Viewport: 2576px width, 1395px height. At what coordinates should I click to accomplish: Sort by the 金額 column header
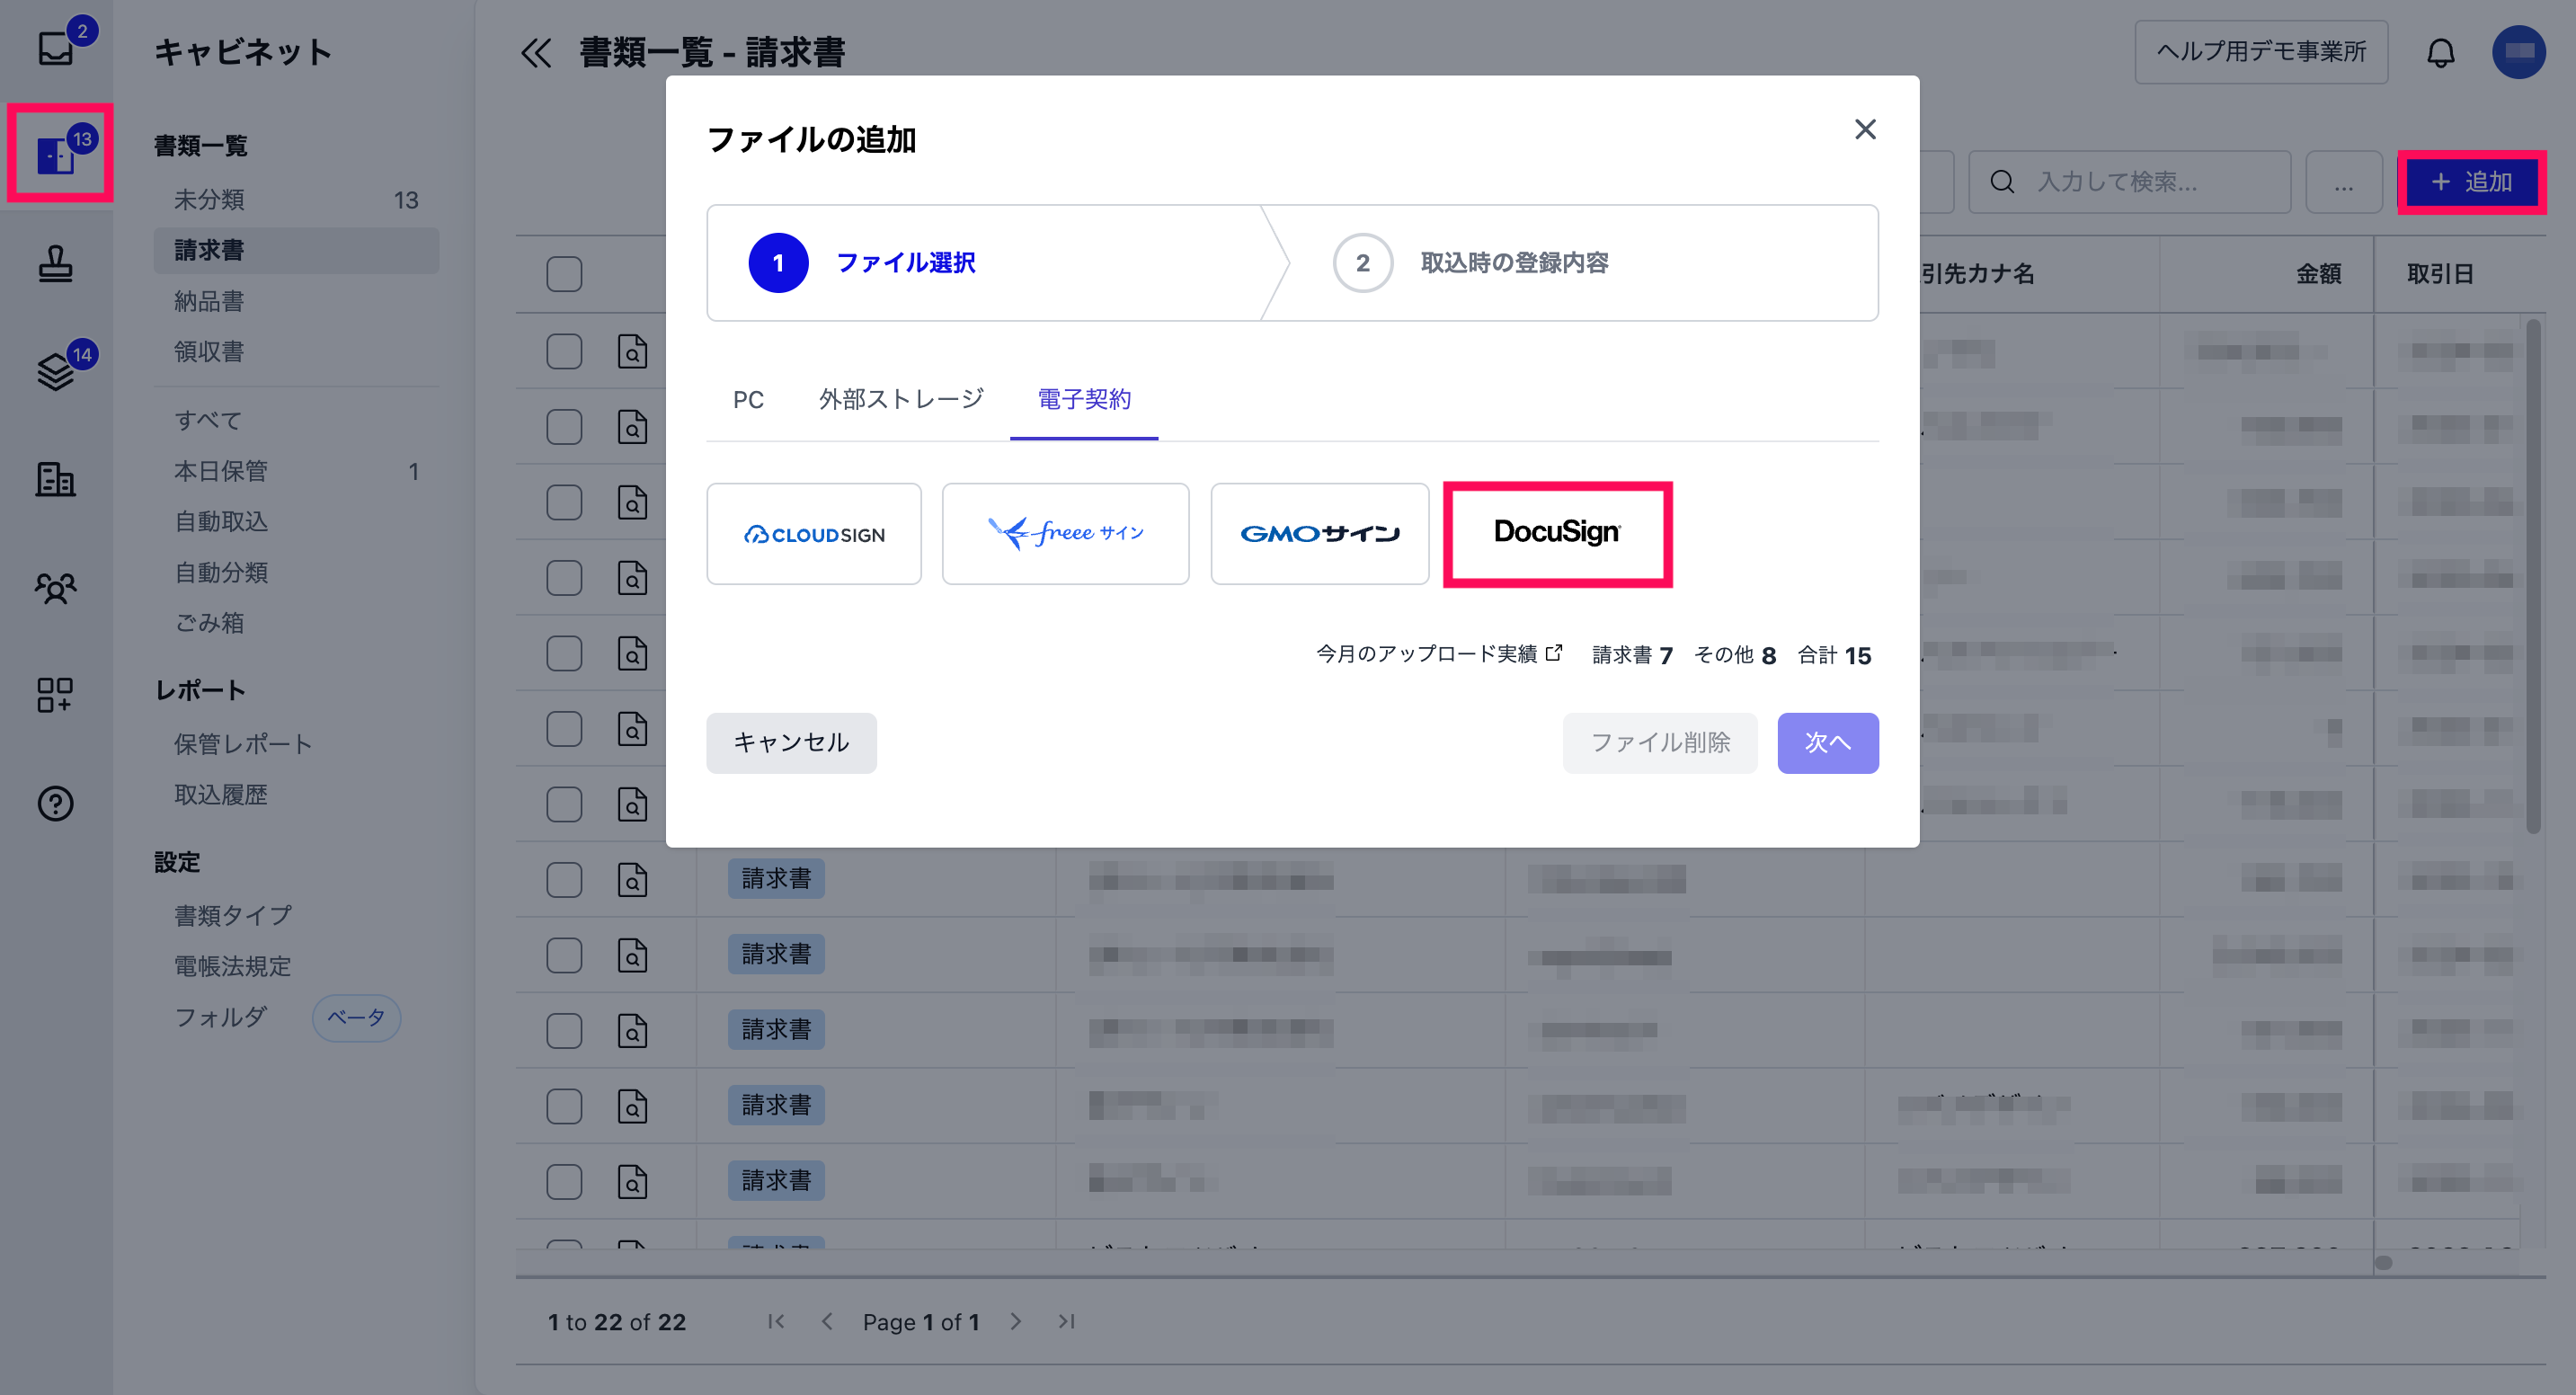tap(2318, 274)
